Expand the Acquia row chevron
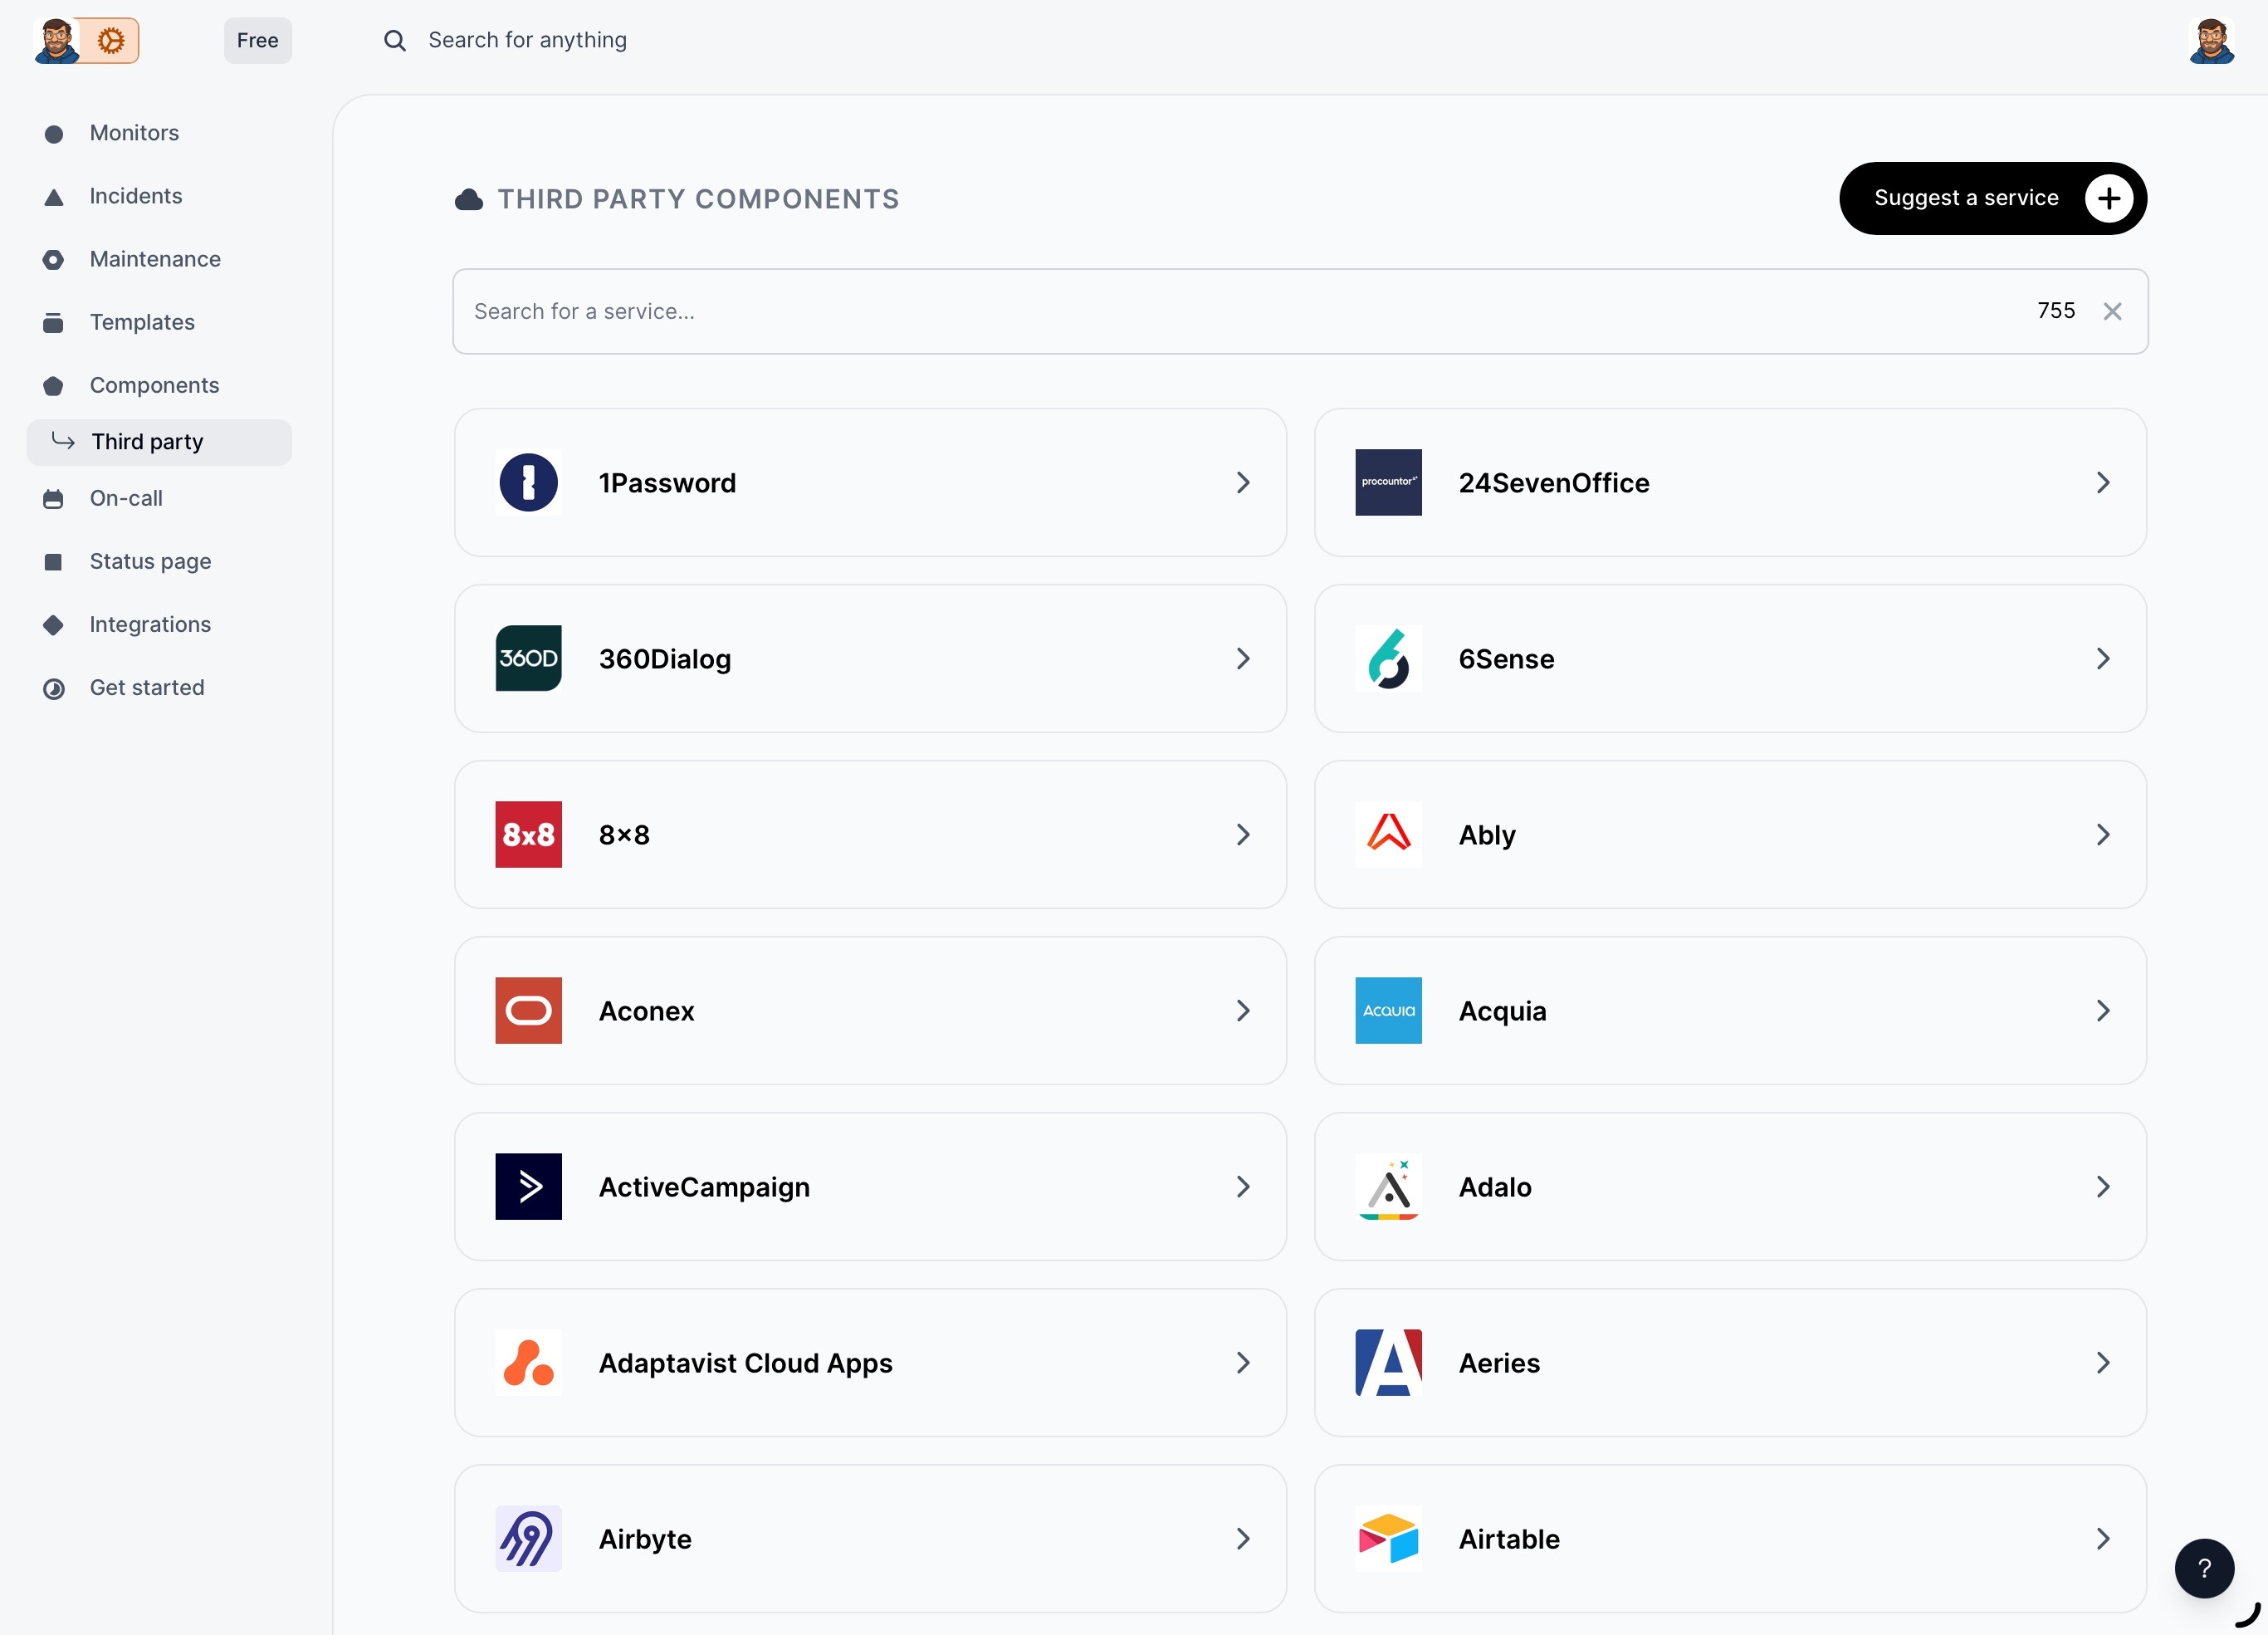The image size is (2268, 1635). [2102, 1010]
